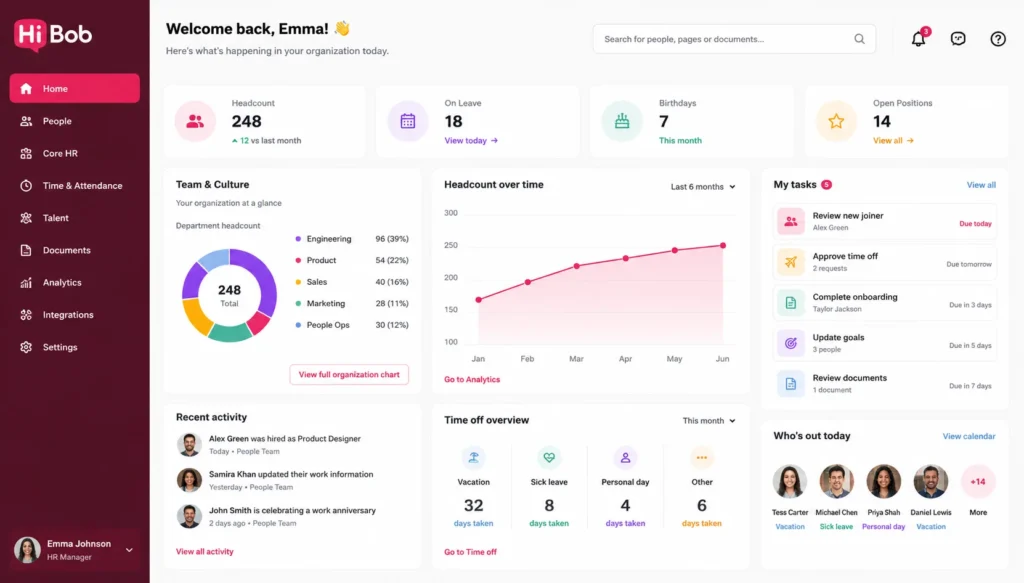Follow the Go to Time off link
The width and height of the screenshot is (1024, 583).
470,552
